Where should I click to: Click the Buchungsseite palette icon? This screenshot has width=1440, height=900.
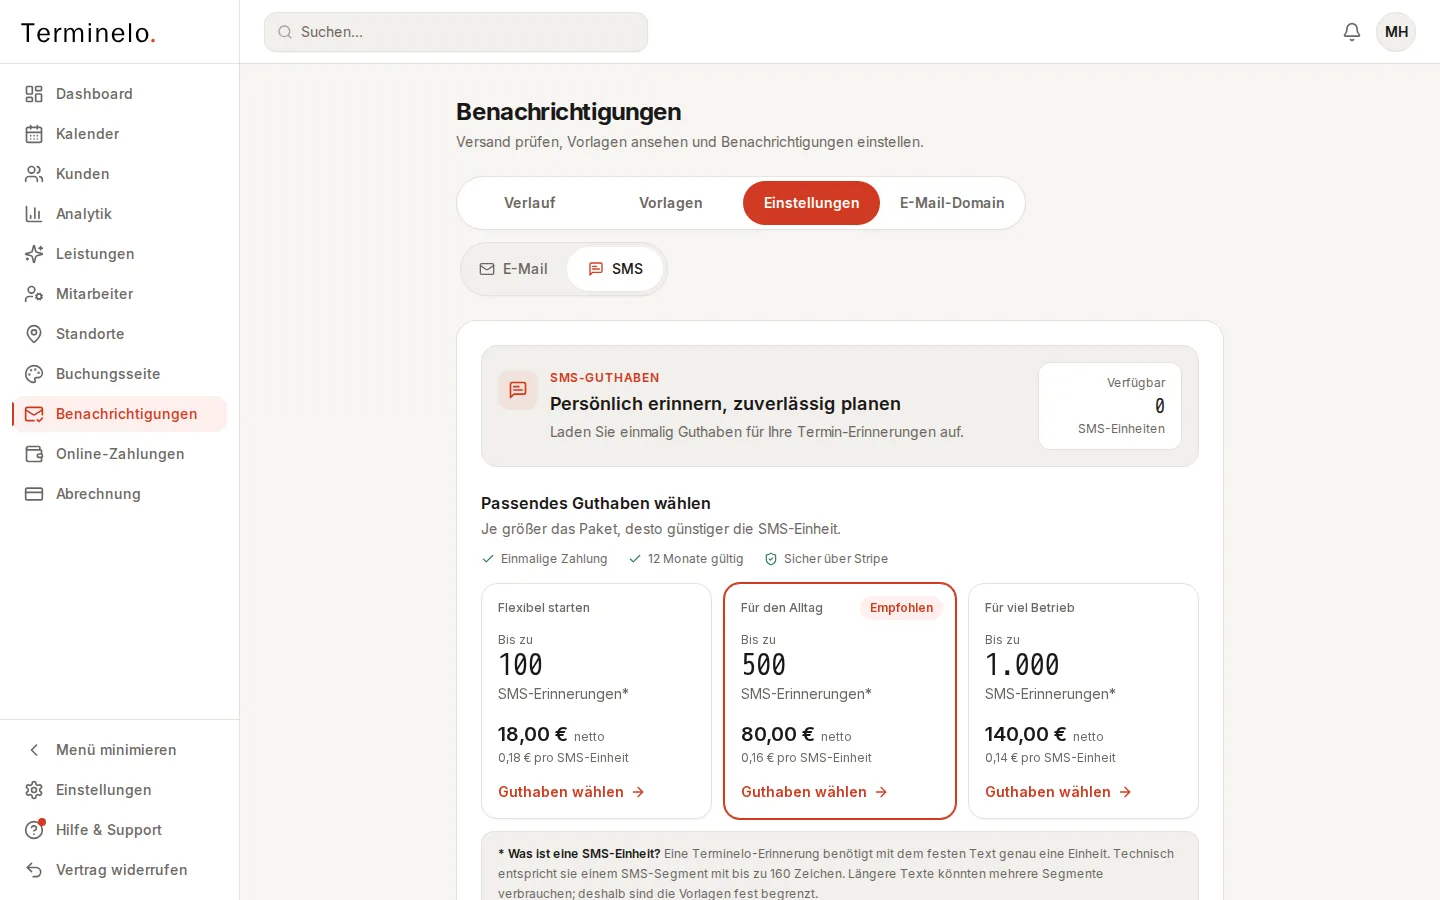pos(34,374)
